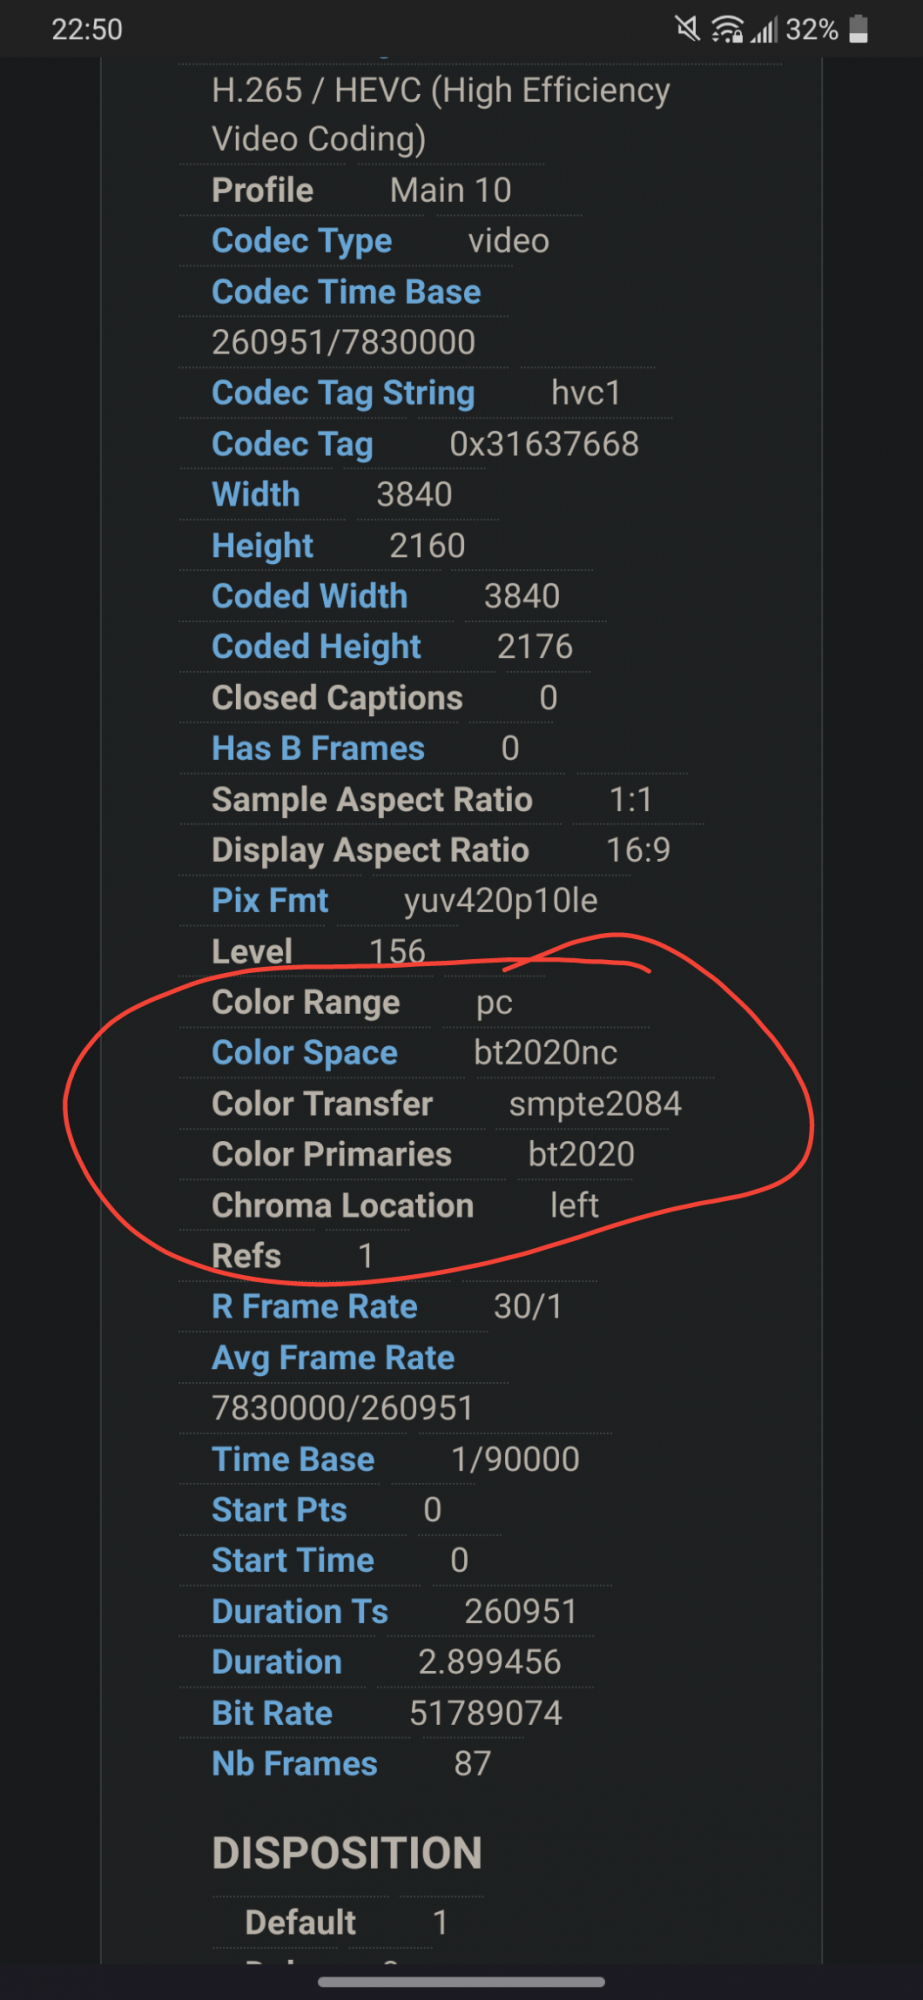This screenshot has height=2000, width=923.
Task: Open the Duration Ts link
Action: pos(300,1612)
